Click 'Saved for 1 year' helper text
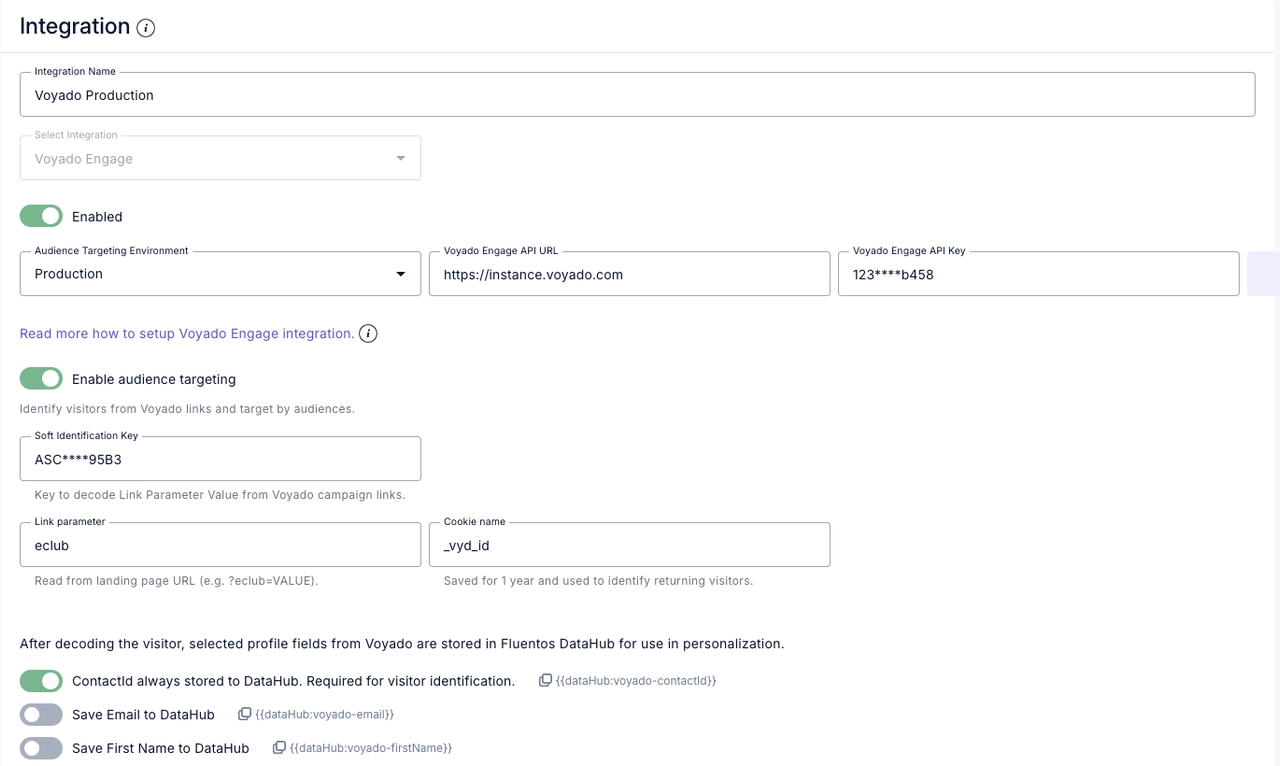Image resolution: width=1280 pixels, height=766 pixels. (x=598, y=580)
